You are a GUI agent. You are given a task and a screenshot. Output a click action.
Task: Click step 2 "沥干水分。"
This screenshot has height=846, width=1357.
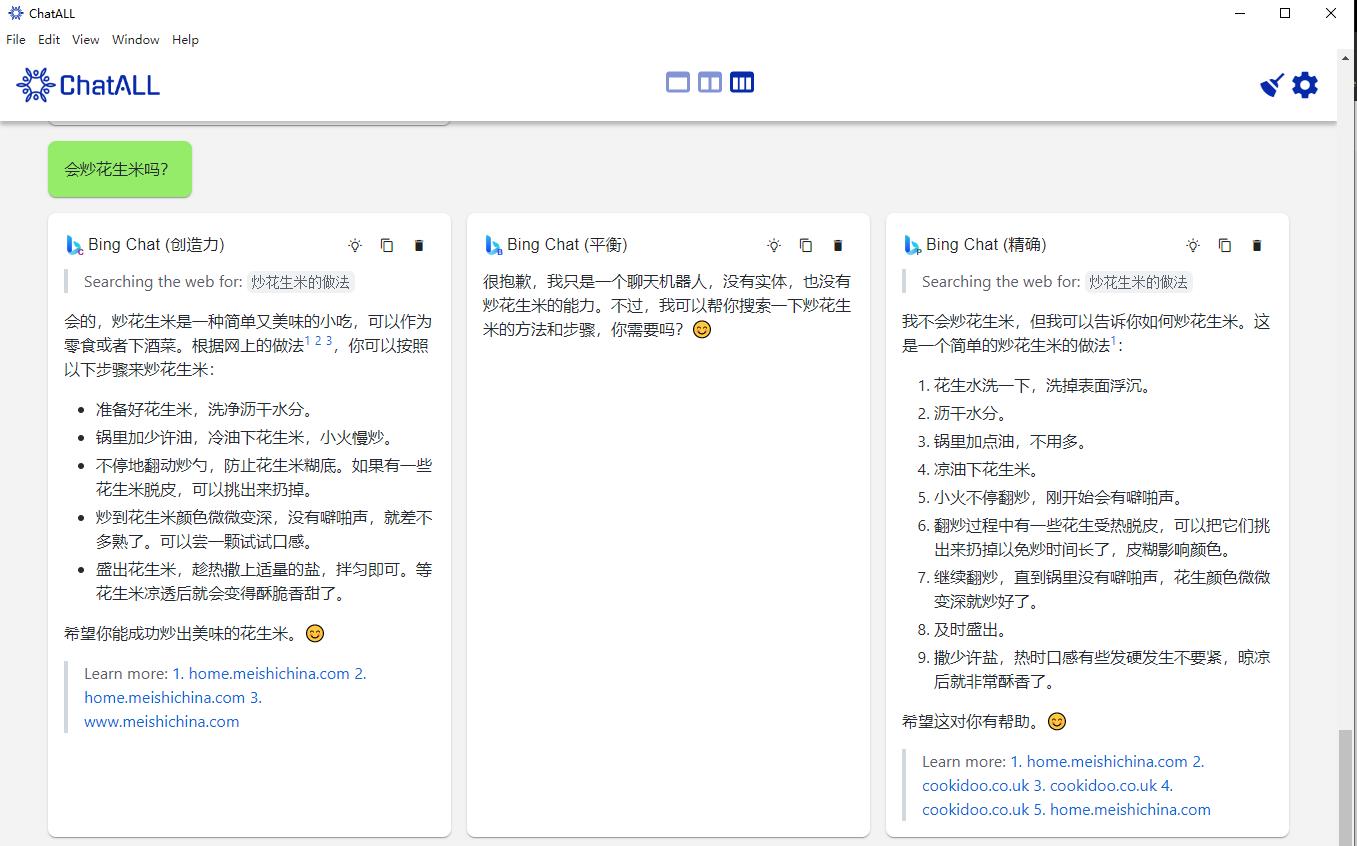971,414
